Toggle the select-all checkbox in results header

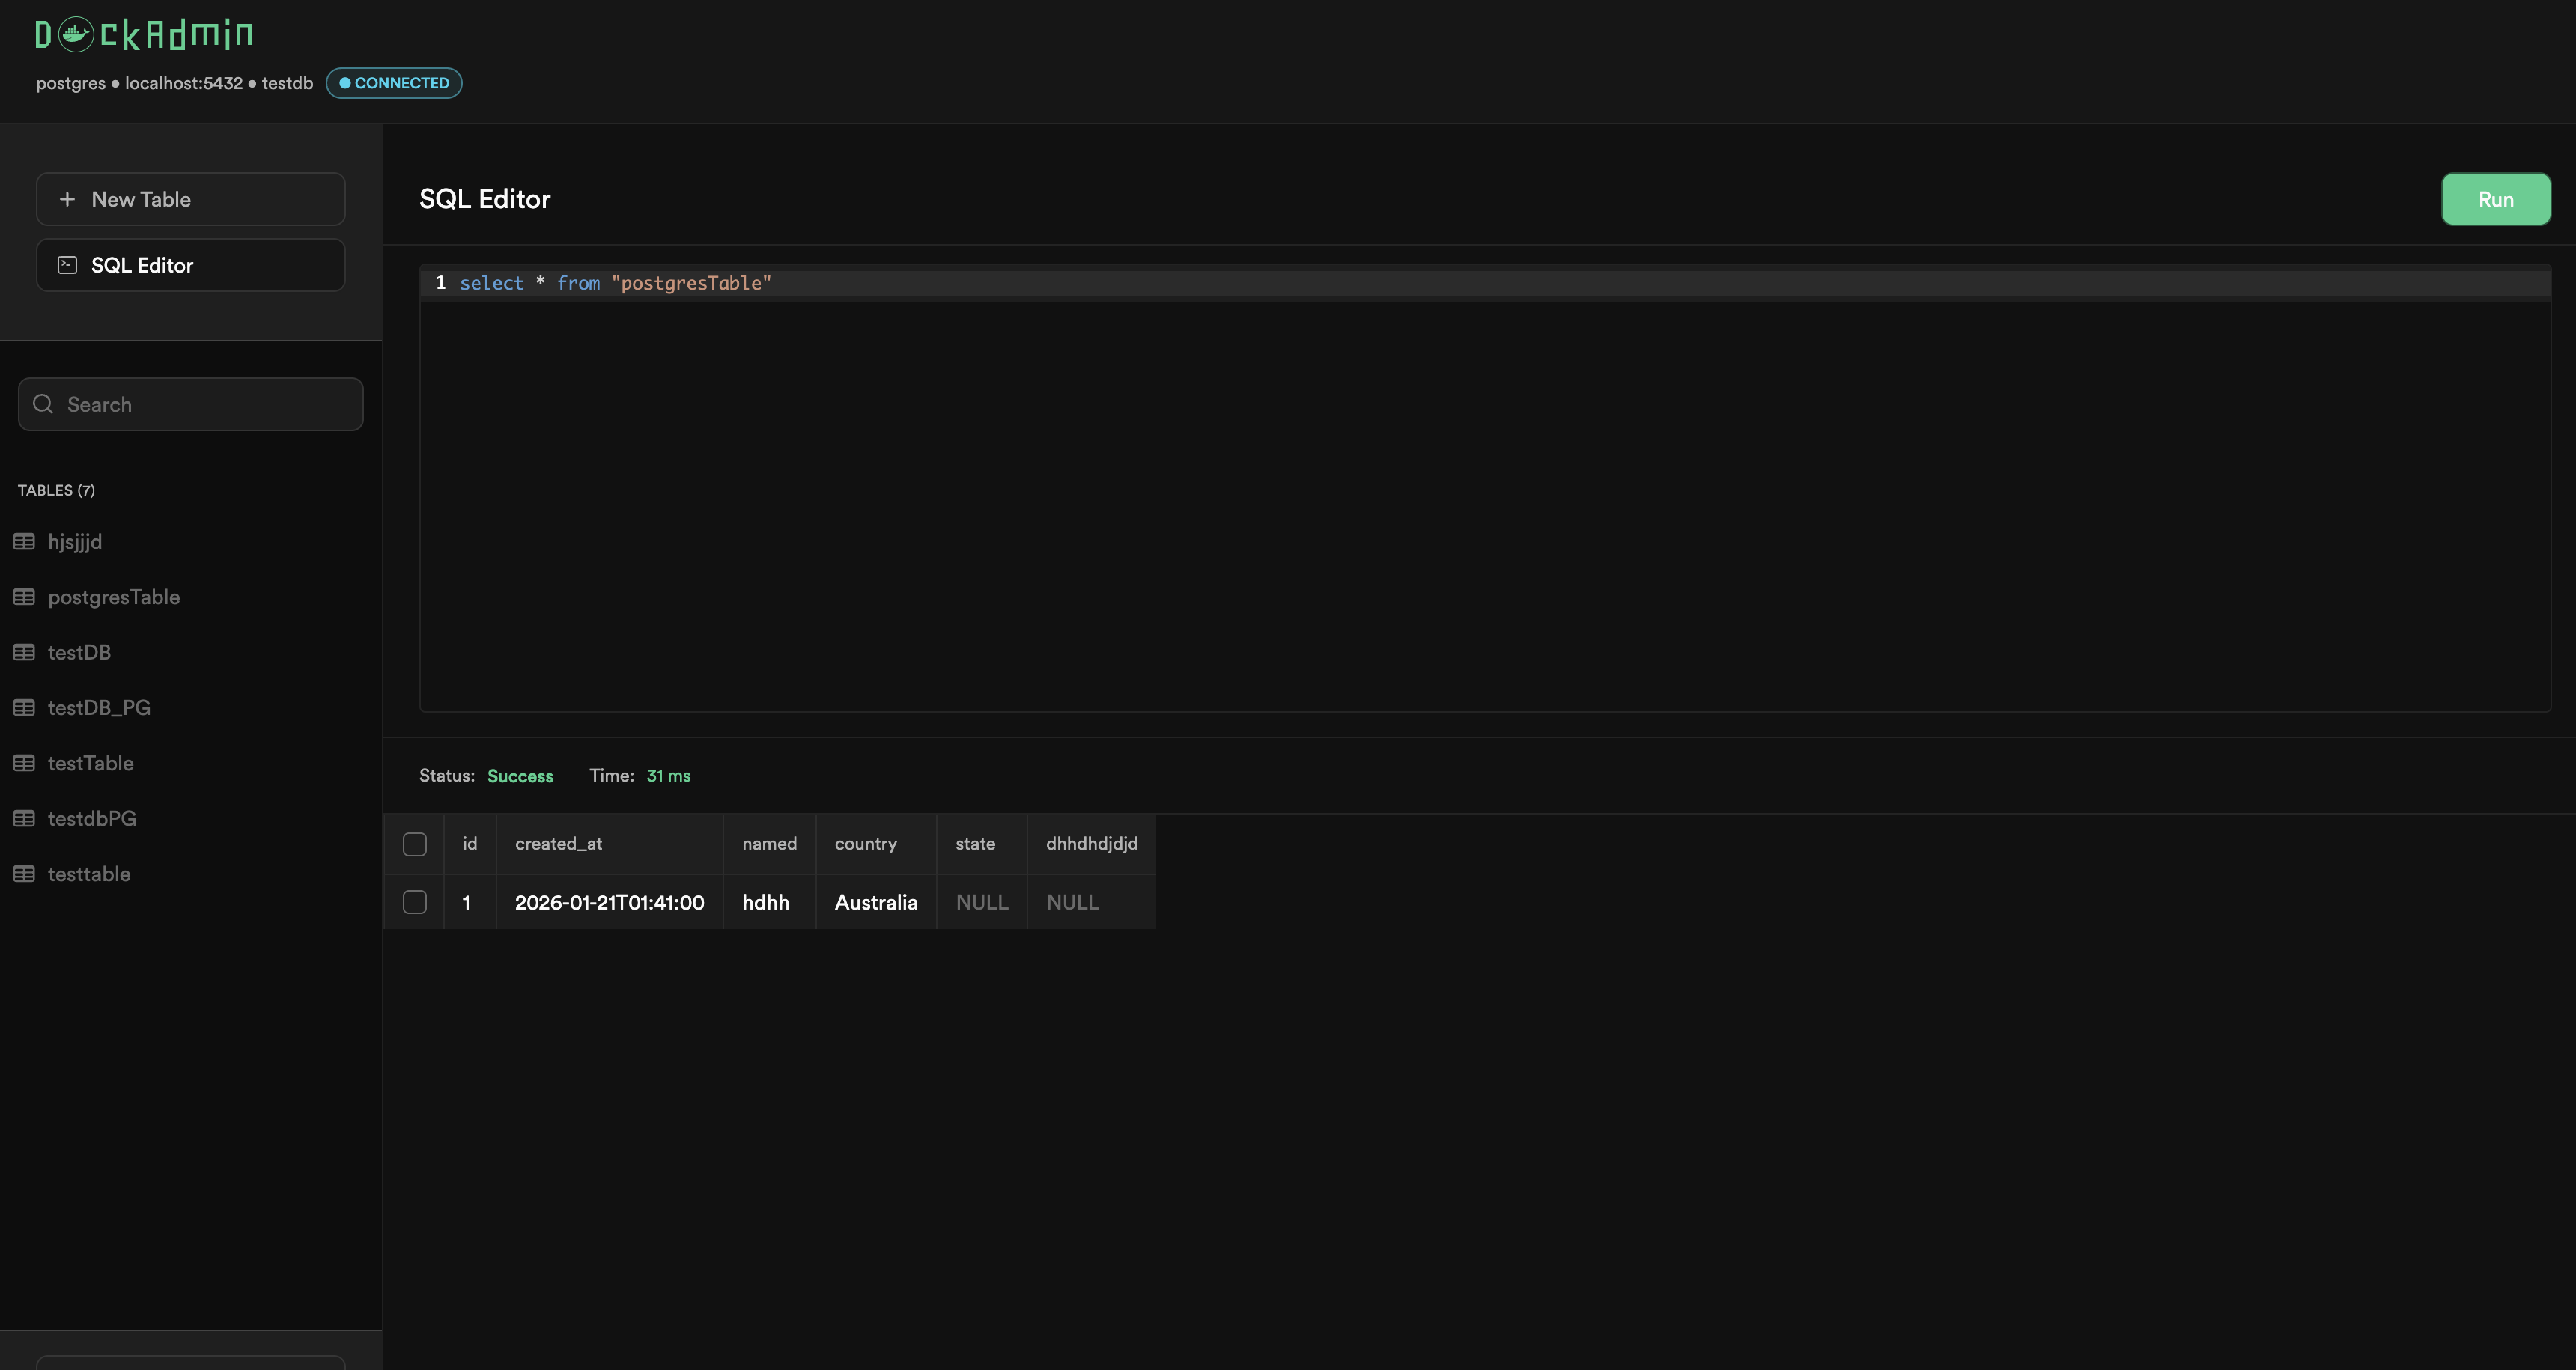click(415, 844)
